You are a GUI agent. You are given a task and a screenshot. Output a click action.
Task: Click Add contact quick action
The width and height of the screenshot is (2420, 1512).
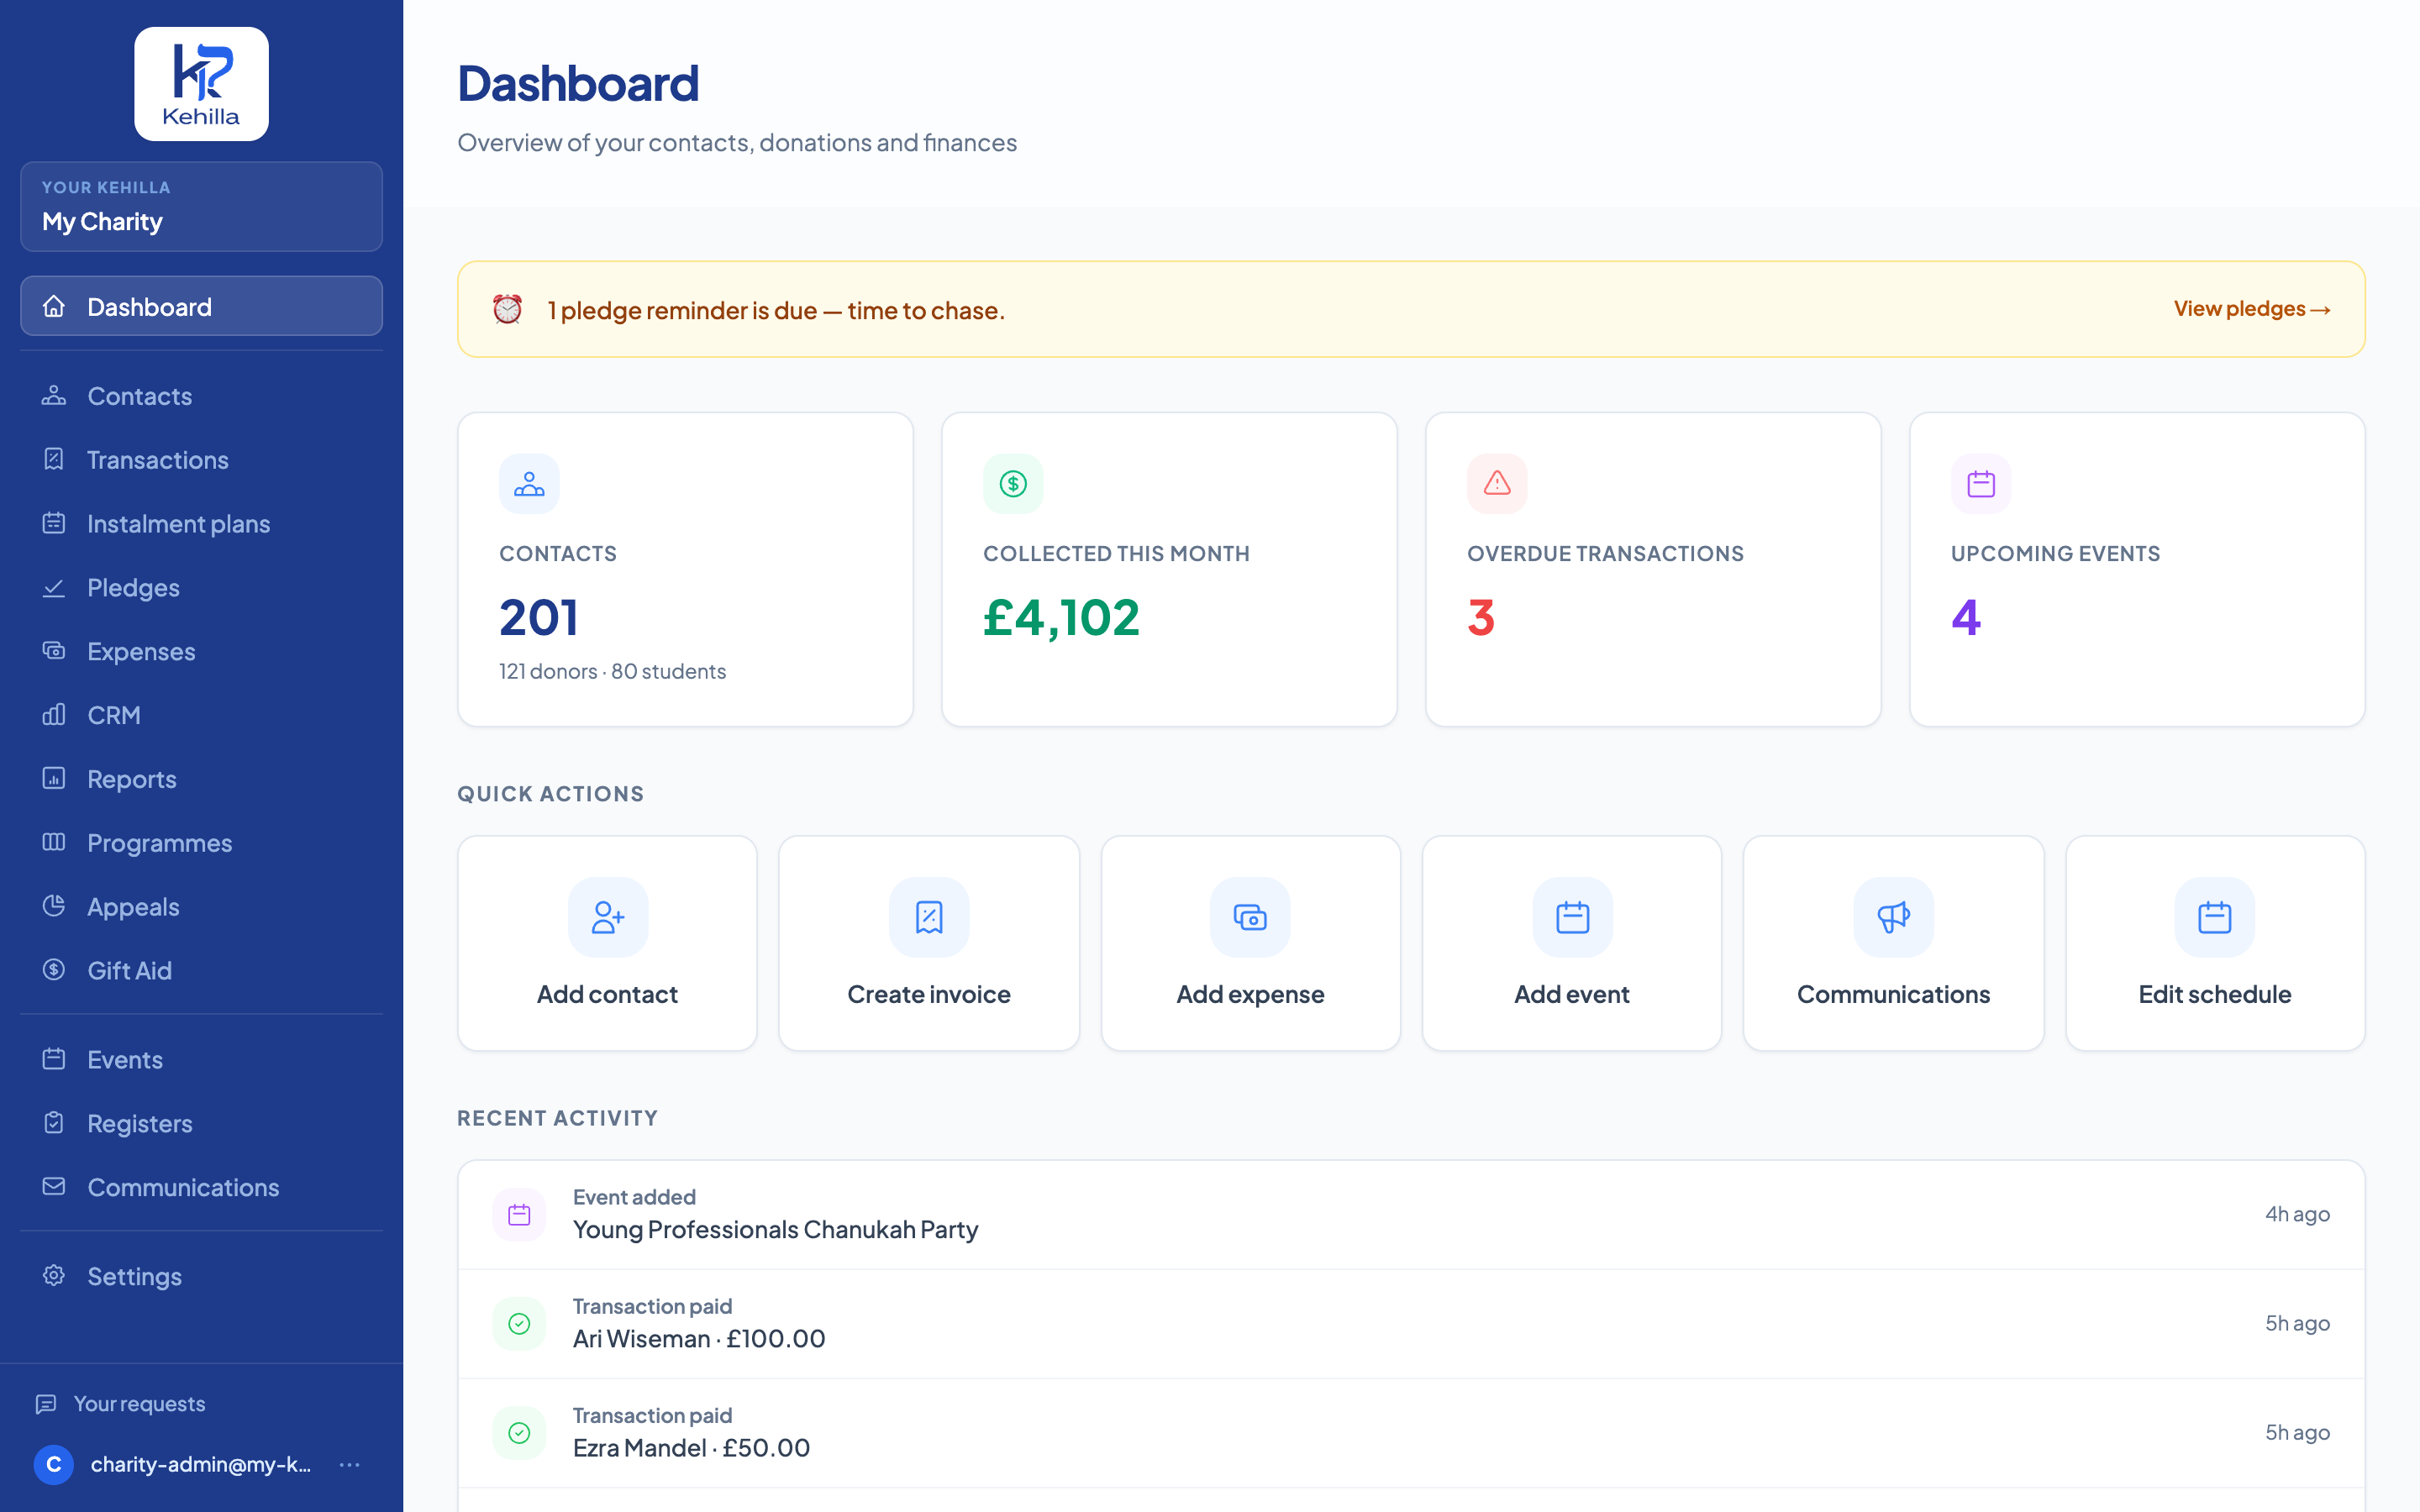pyautogui.click(x=607, y=943)
